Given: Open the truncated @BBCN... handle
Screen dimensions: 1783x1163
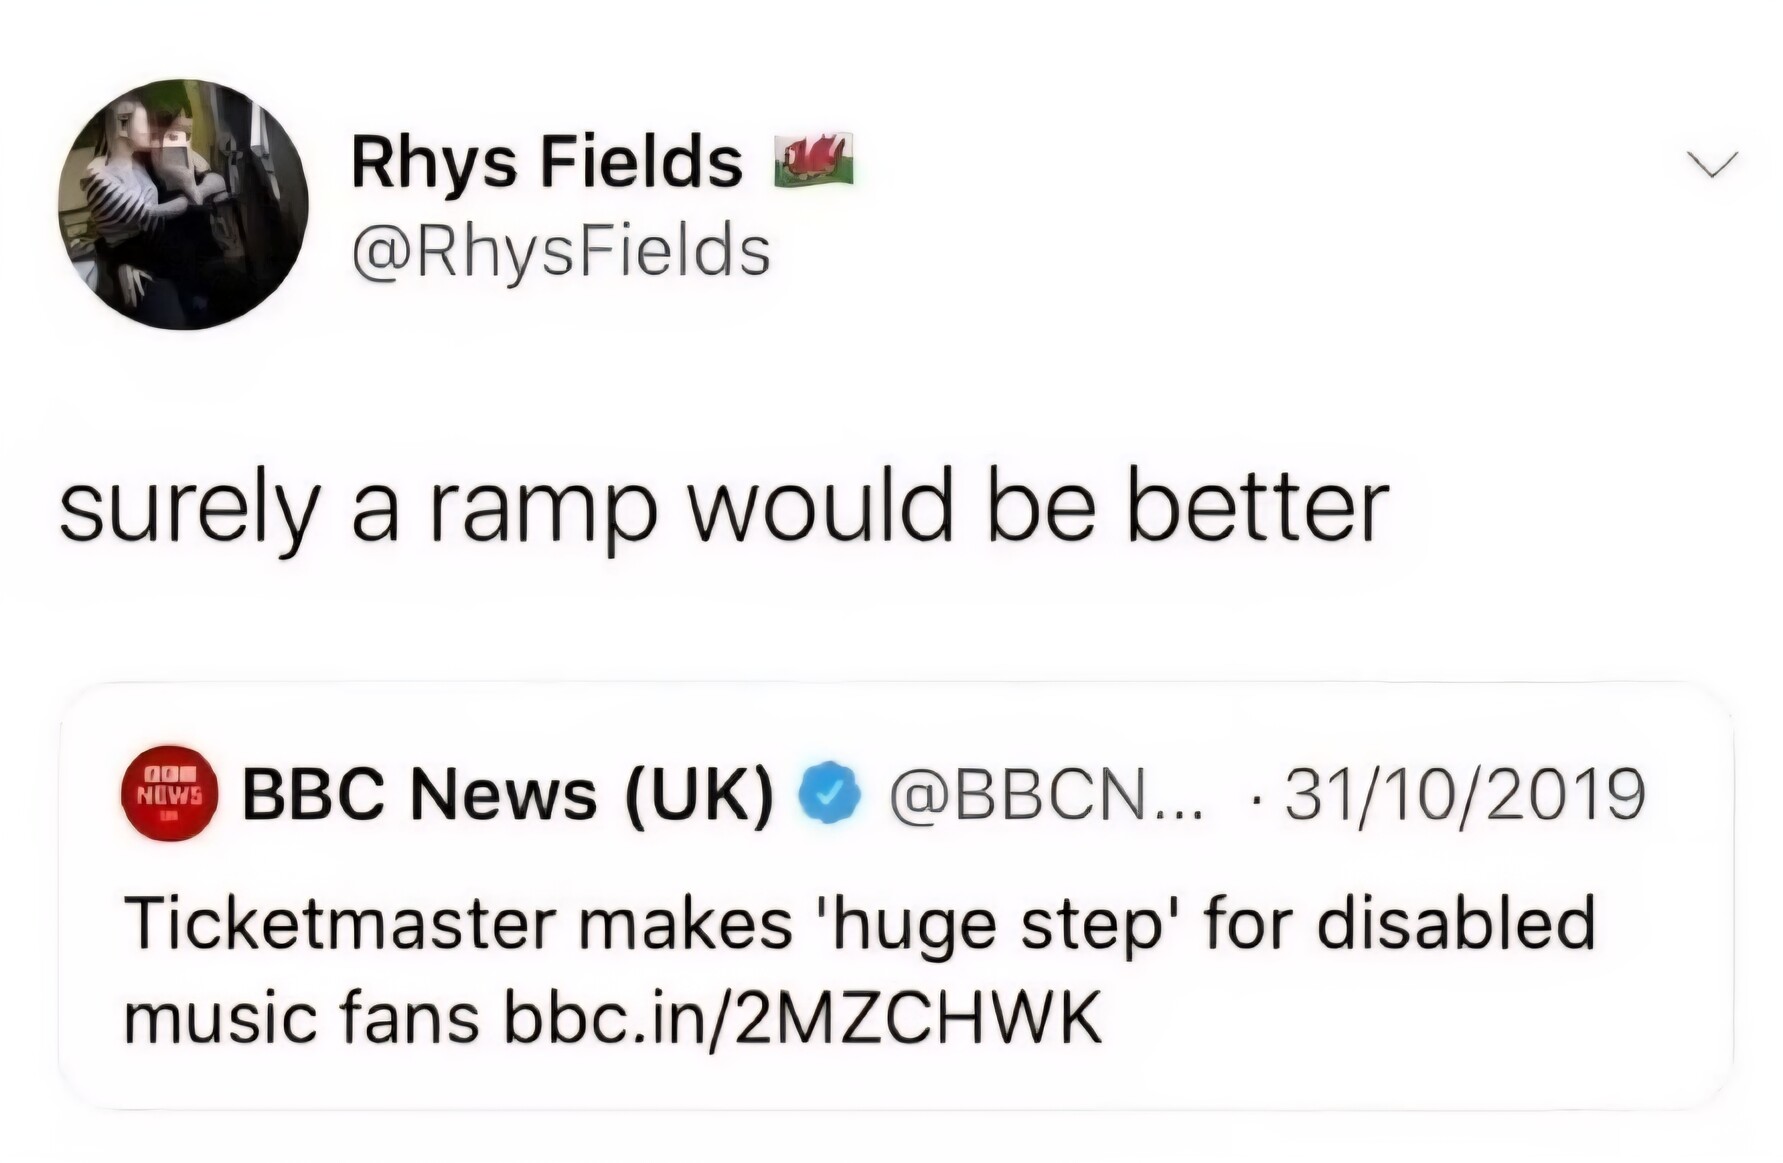Looking at the screenshot, I should [1047, 795].
